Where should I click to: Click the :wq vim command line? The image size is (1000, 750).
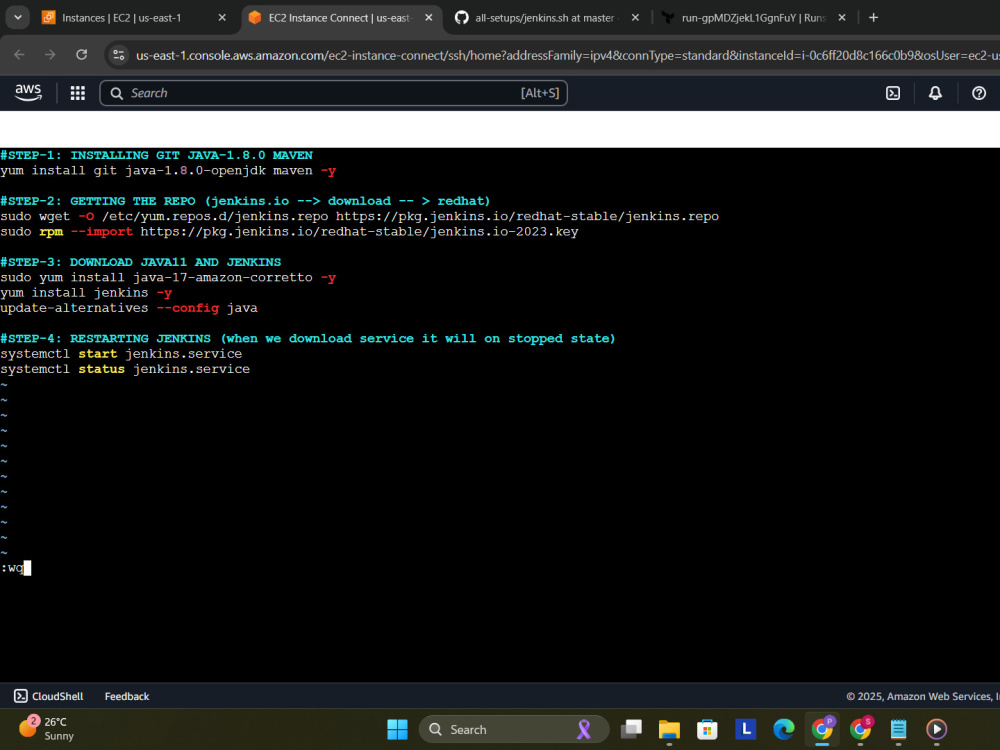[15, 568]
